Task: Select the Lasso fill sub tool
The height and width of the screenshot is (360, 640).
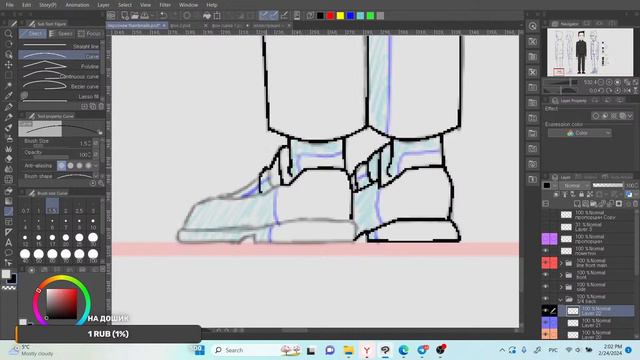Action: pyautogui.click(x=60, y=96)
